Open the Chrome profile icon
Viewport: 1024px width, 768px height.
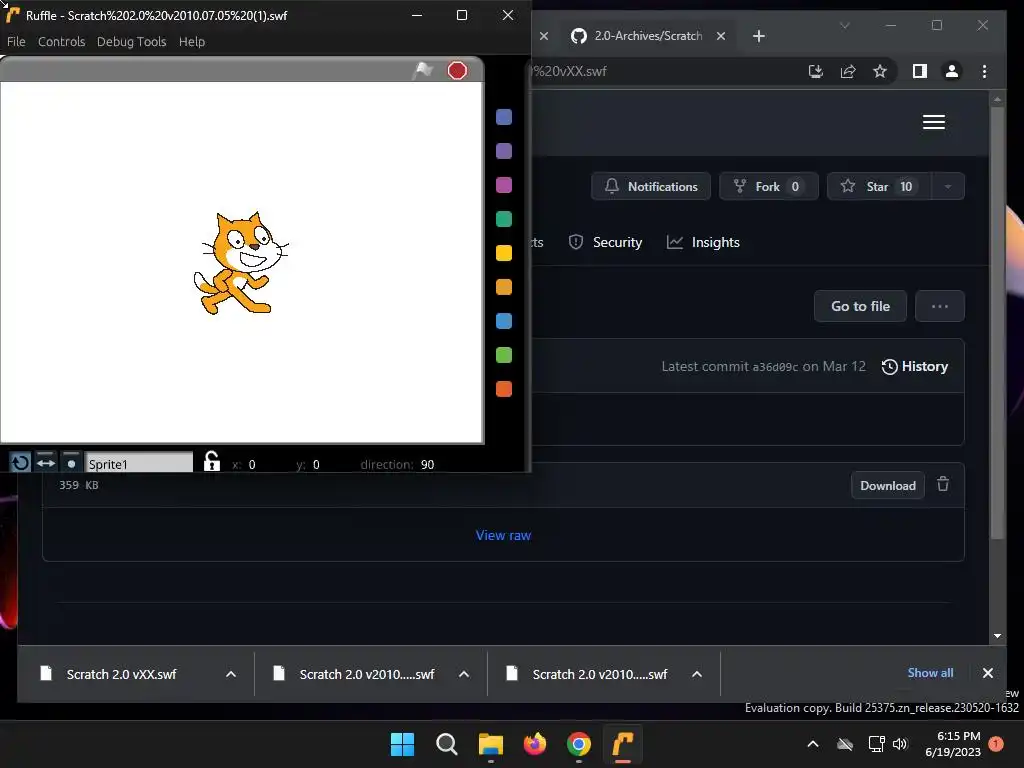[x=952, y=71]
